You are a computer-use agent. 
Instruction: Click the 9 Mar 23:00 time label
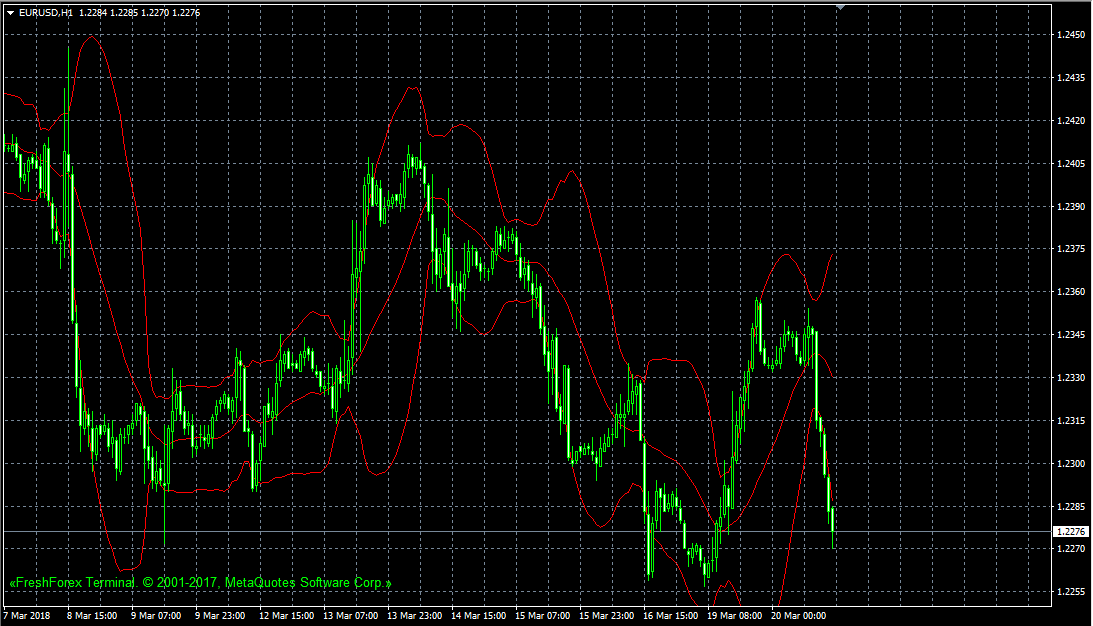(220, 616)
